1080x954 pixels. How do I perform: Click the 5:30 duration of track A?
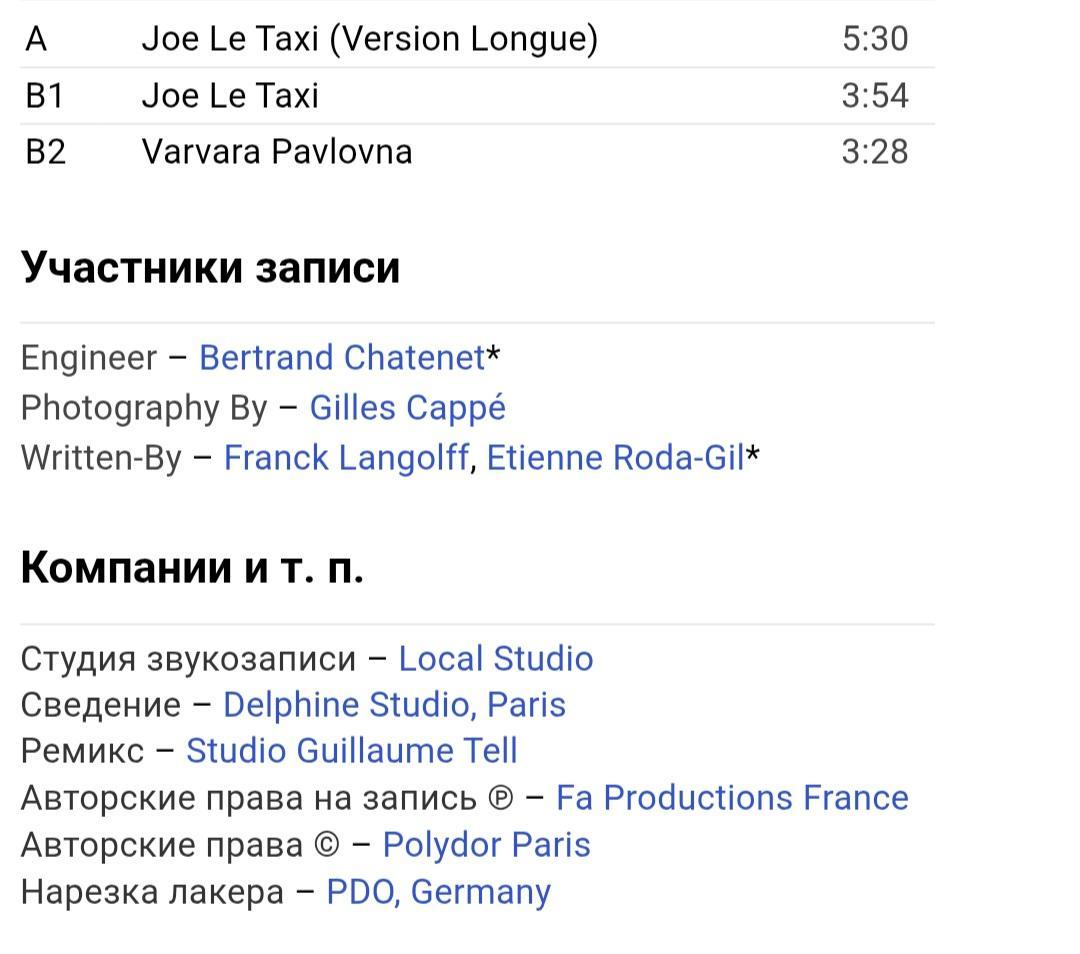click(875, 39)
